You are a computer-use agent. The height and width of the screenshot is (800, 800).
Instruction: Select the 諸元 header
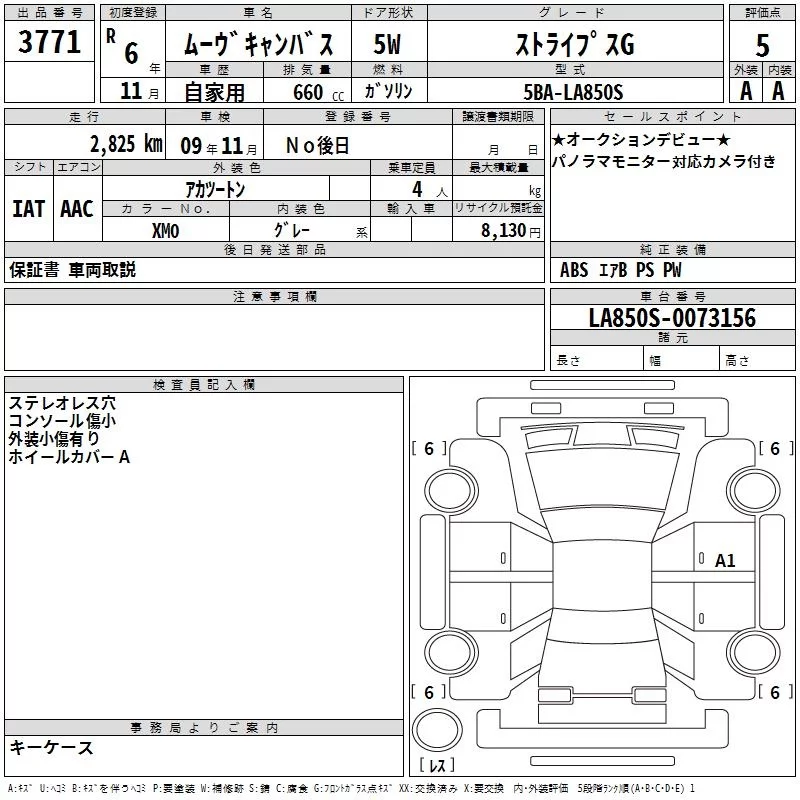[672, 337]
